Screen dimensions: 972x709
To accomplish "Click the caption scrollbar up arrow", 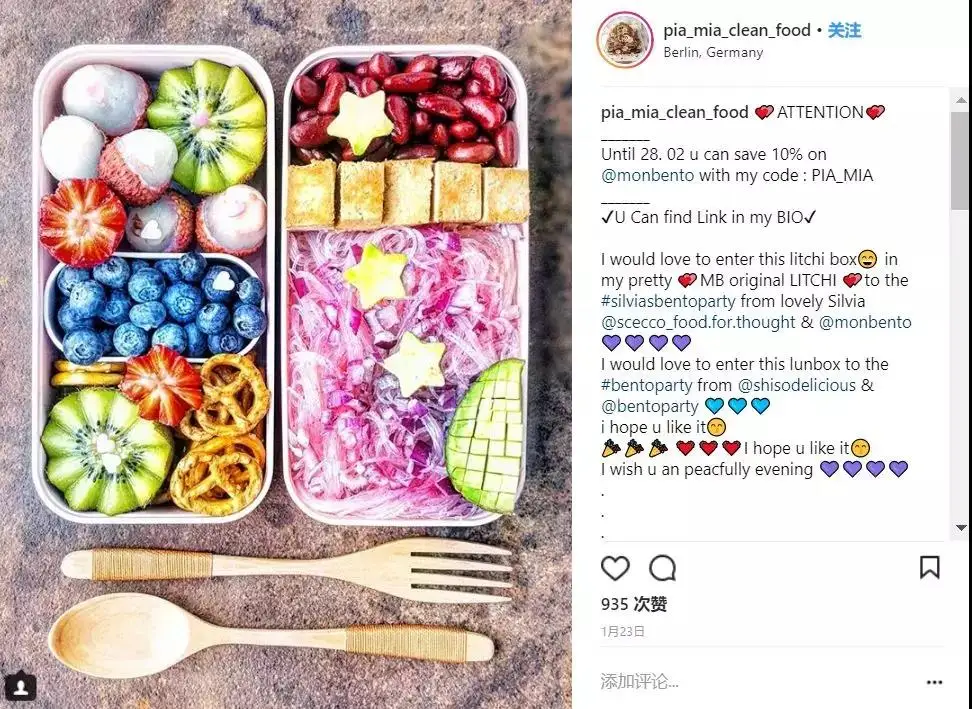I will (960, 99).
